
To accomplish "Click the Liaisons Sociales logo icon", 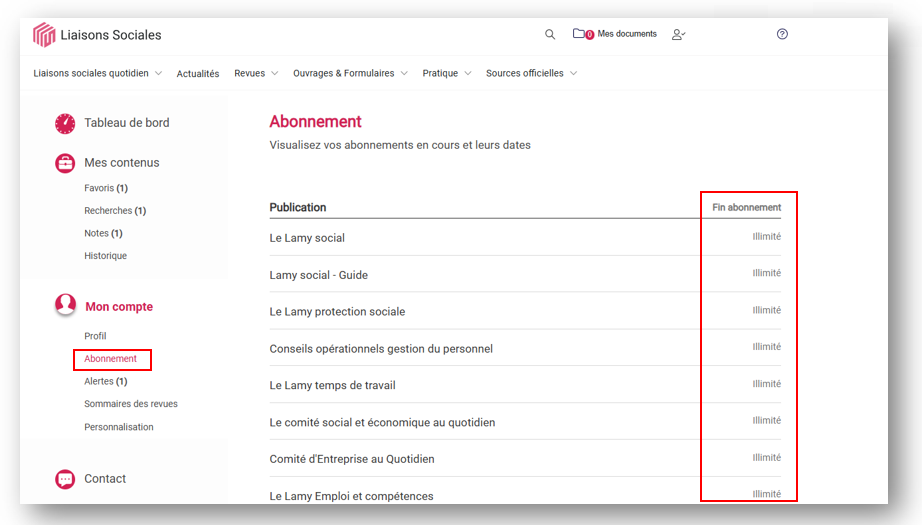I will click(44, 35).
